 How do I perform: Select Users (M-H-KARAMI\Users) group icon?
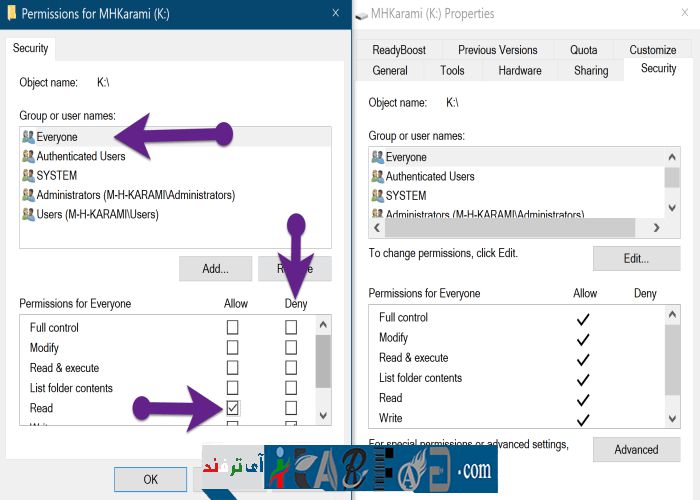[28, 214]
